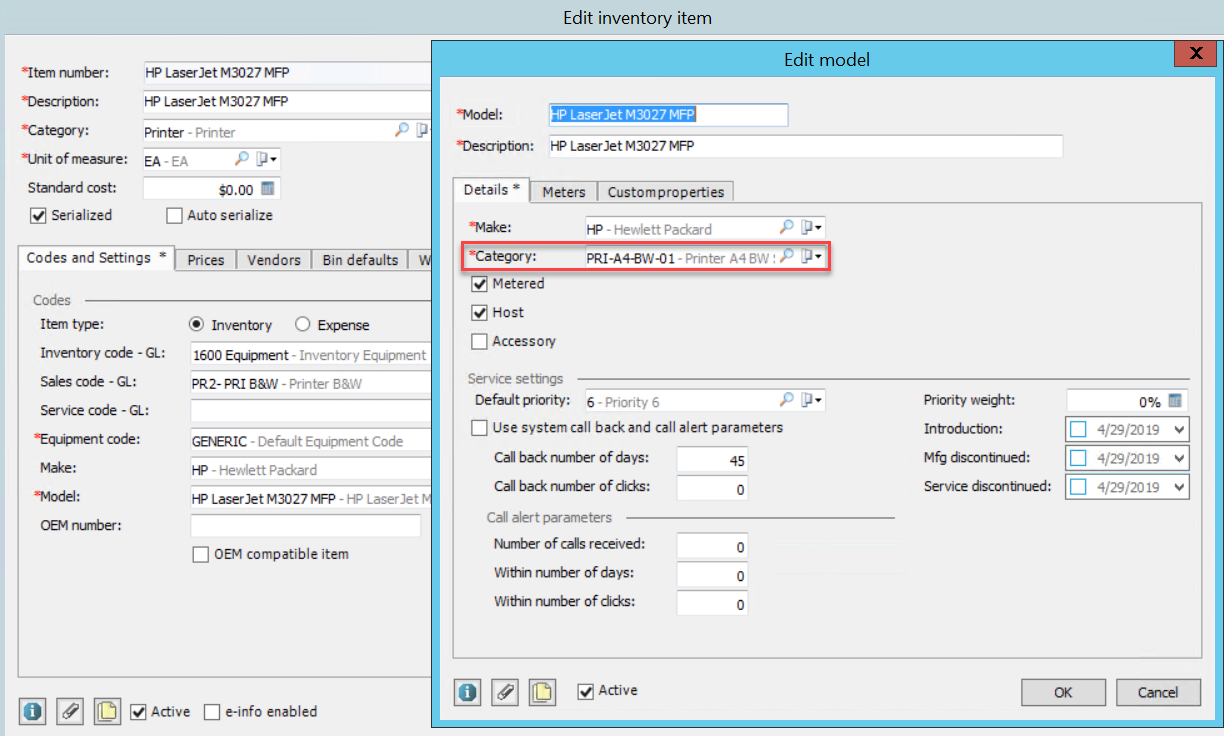This screenshot has height=736, width=1224.
Task: Cancel the Edit model dialog
Action: point(1158,692)
